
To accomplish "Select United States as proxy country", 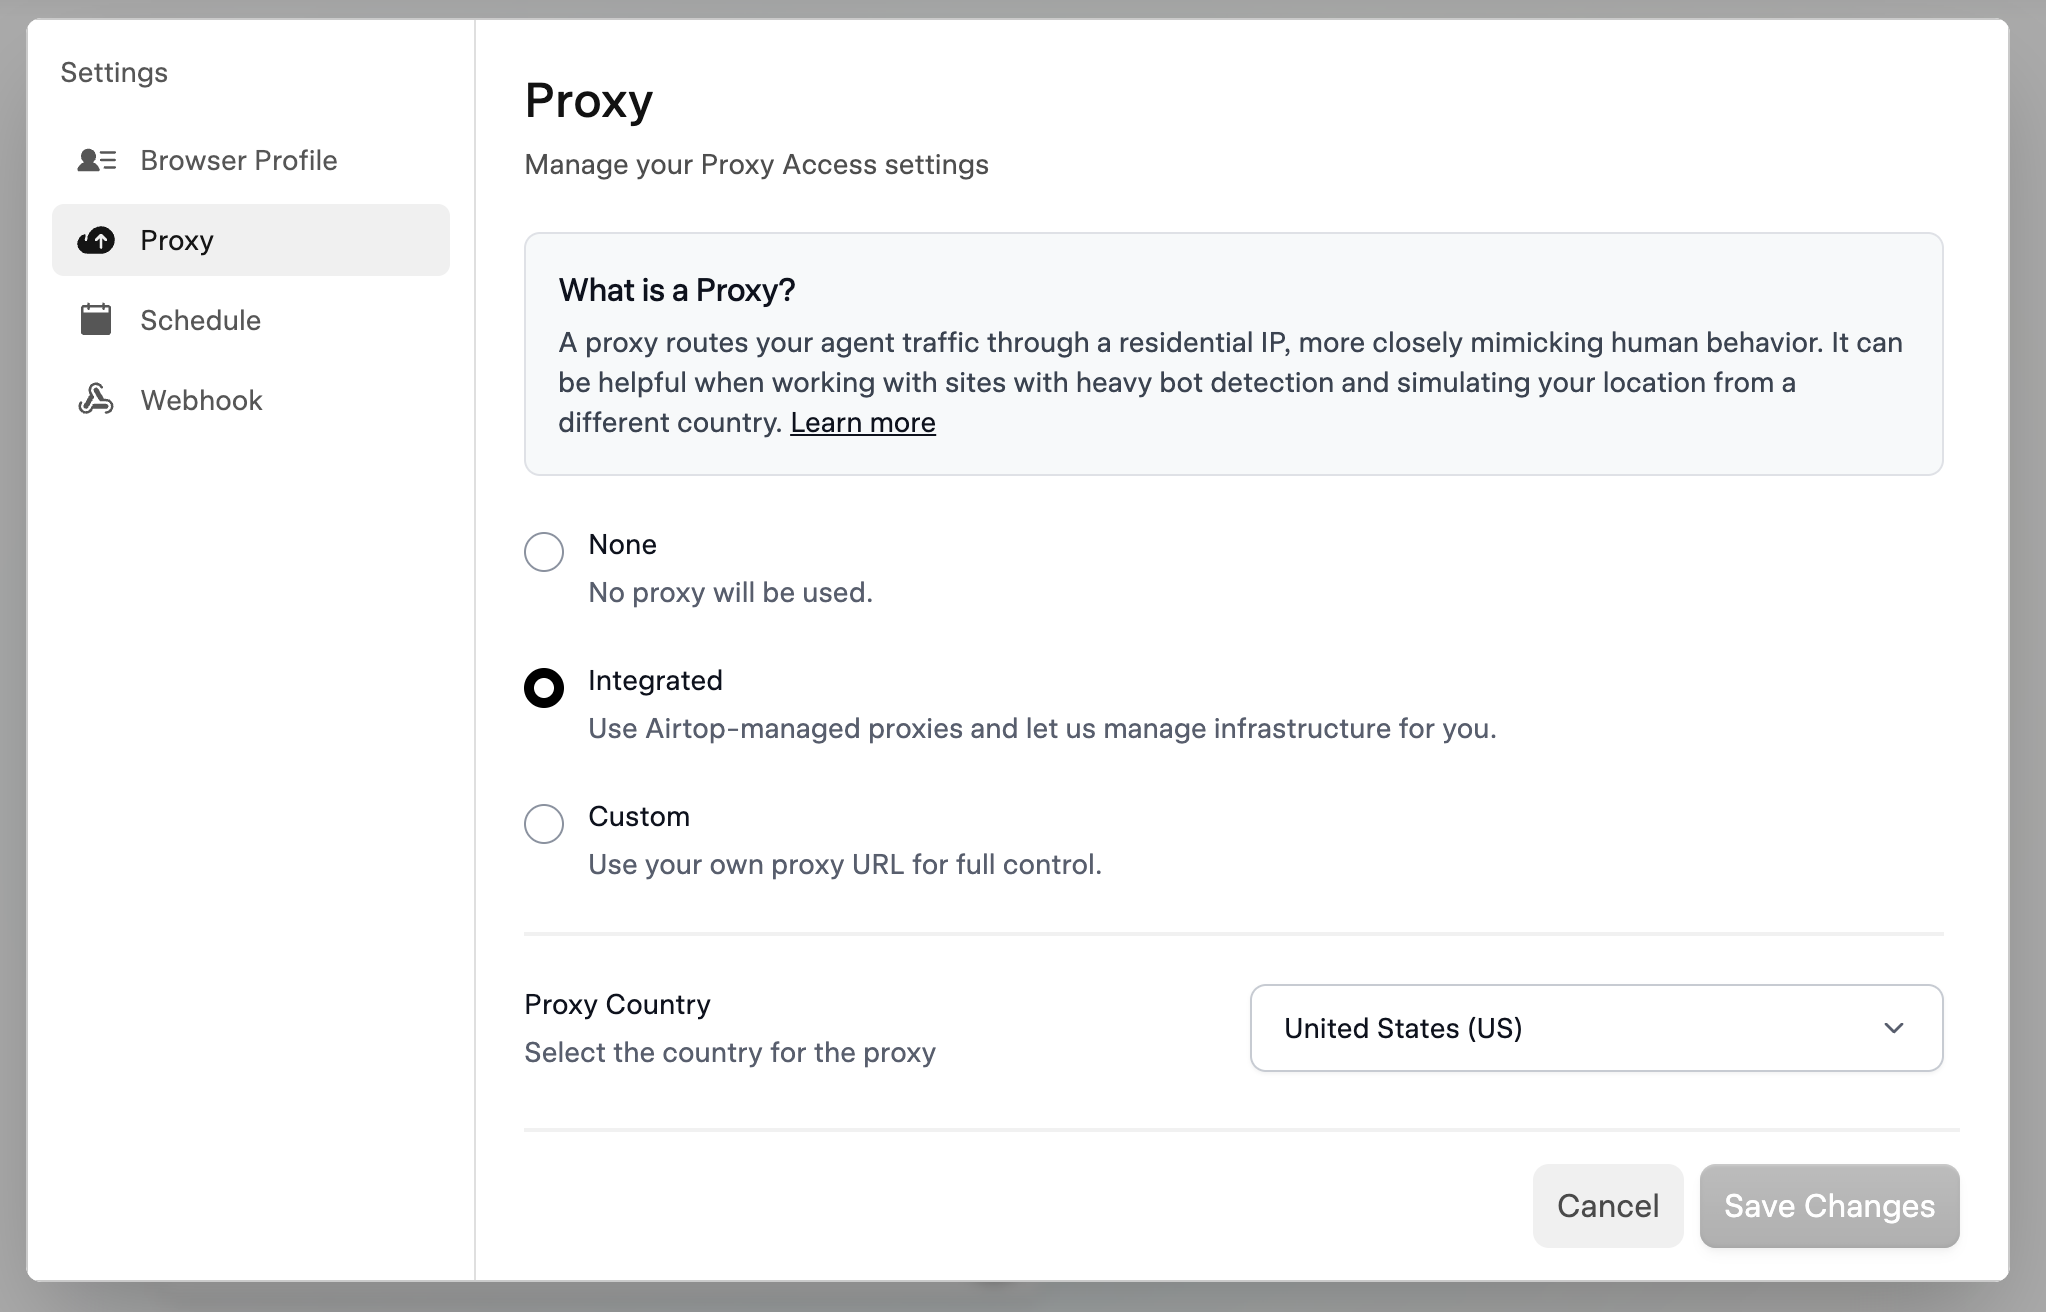I will 1594,1028.
